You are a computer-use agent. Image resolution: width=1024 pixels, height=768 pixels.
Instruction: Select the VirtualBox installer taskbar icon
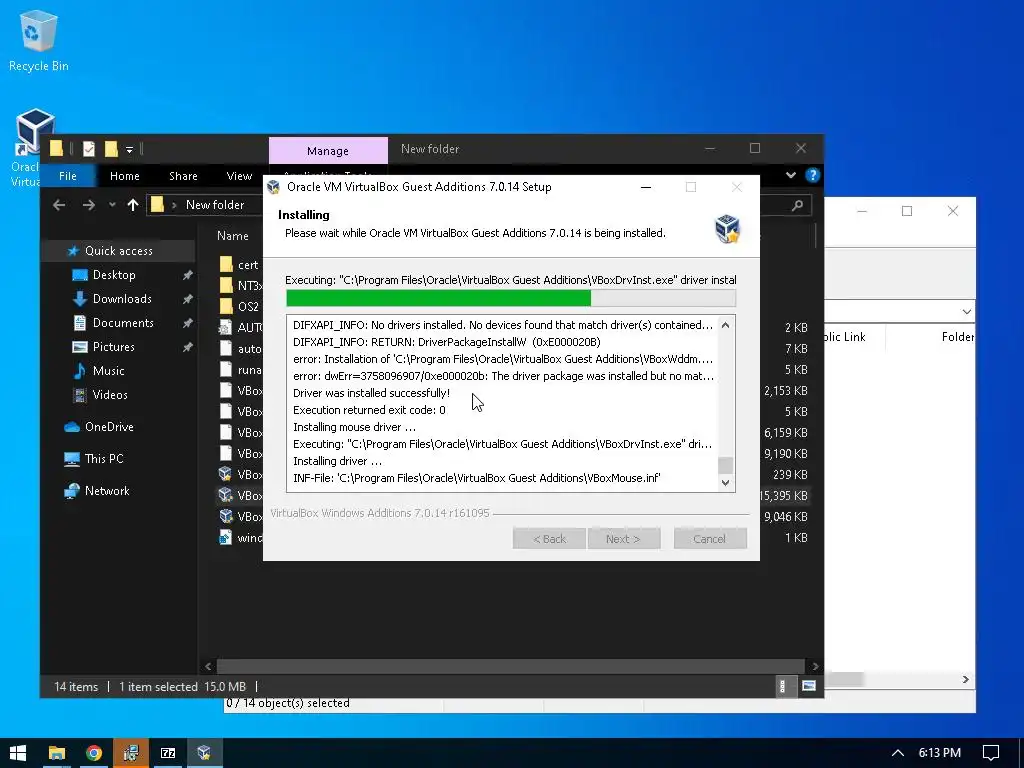(204, 753)
